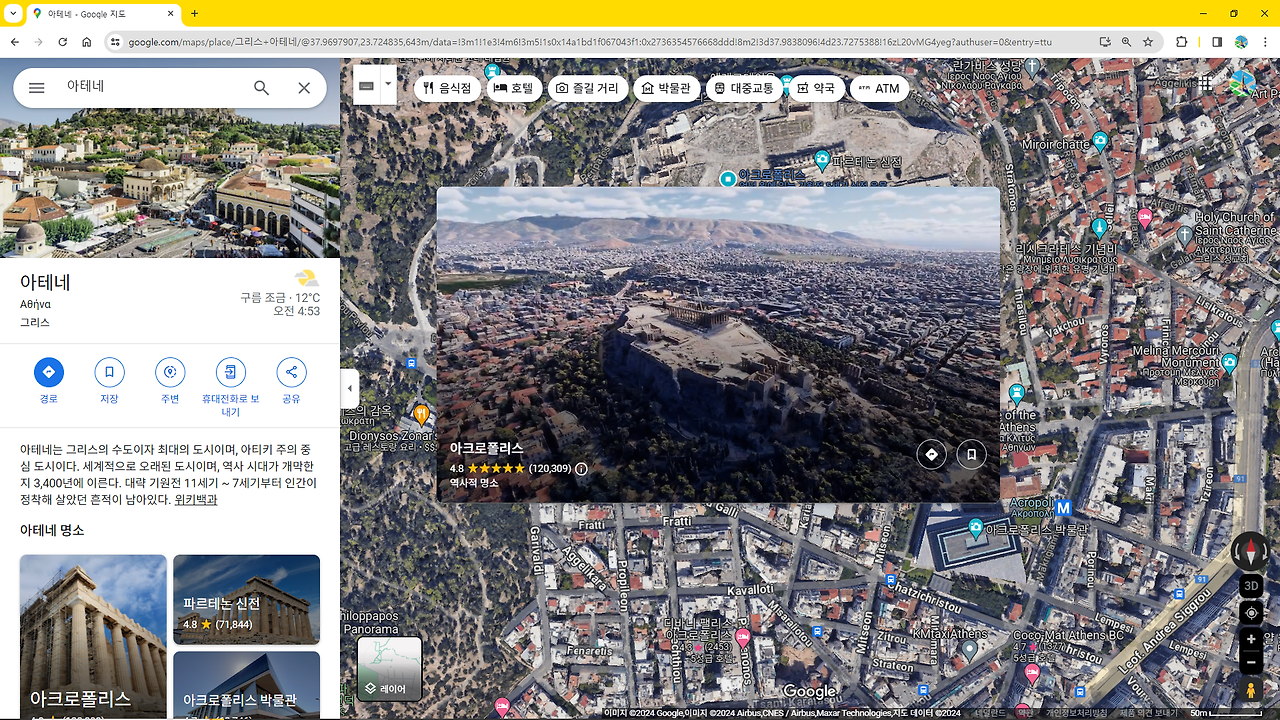Viewport: 1280px width, 720px height.
Task: Select the 대중교통 transit chip
Action: pyautogui.click(x=745, y=88)
